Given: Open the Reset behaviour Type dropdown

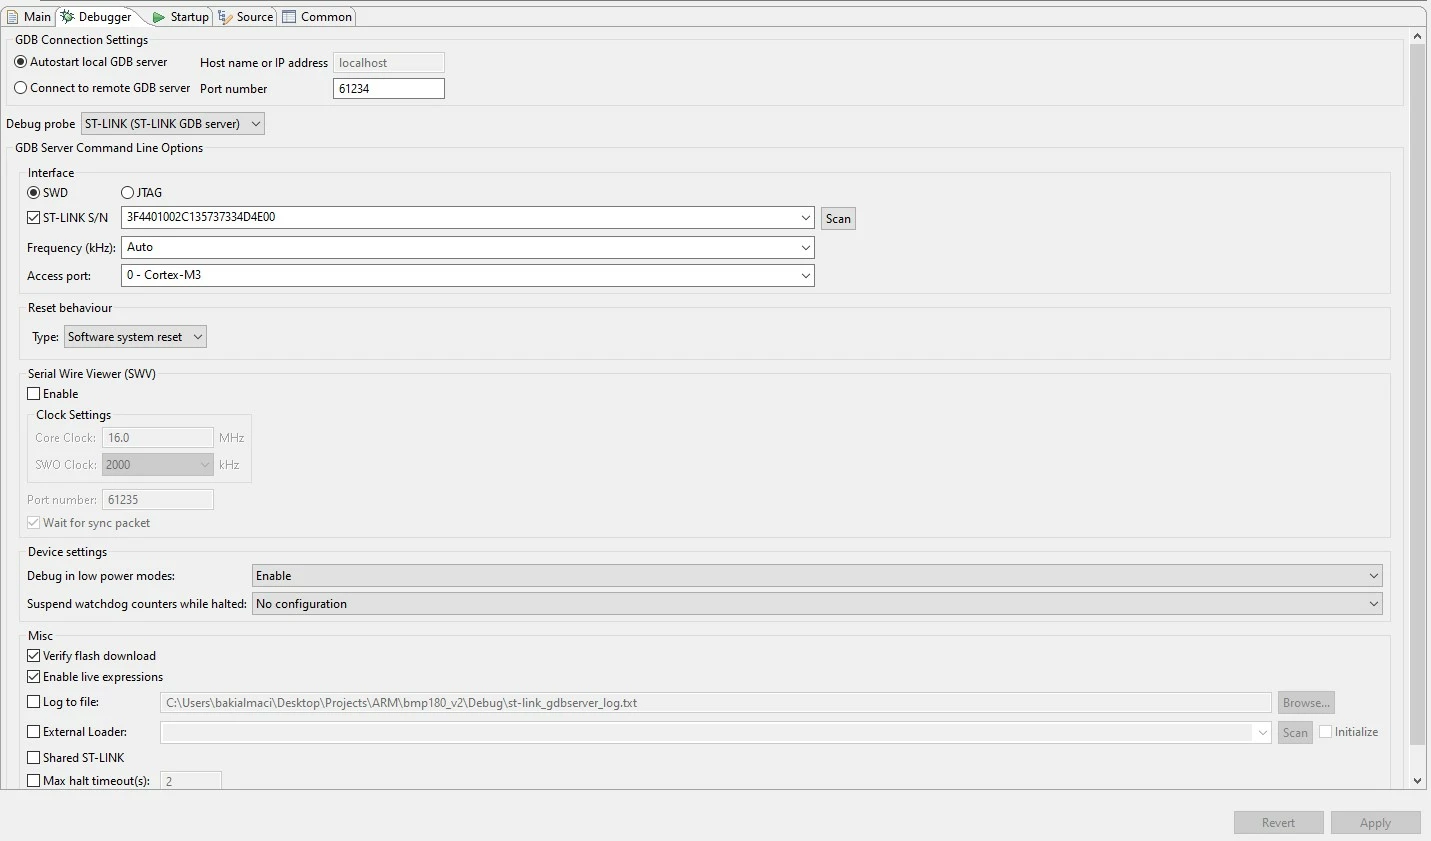Looking at the screenshot, I should [x=135, y=337].
